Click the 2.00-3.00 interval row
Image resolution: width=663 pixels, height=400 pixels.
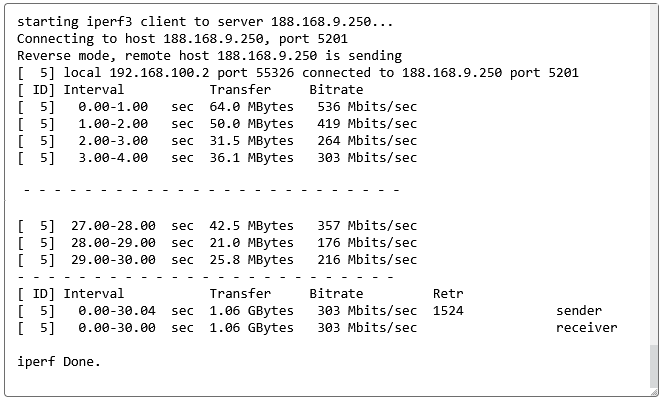[x=109, y=141]
